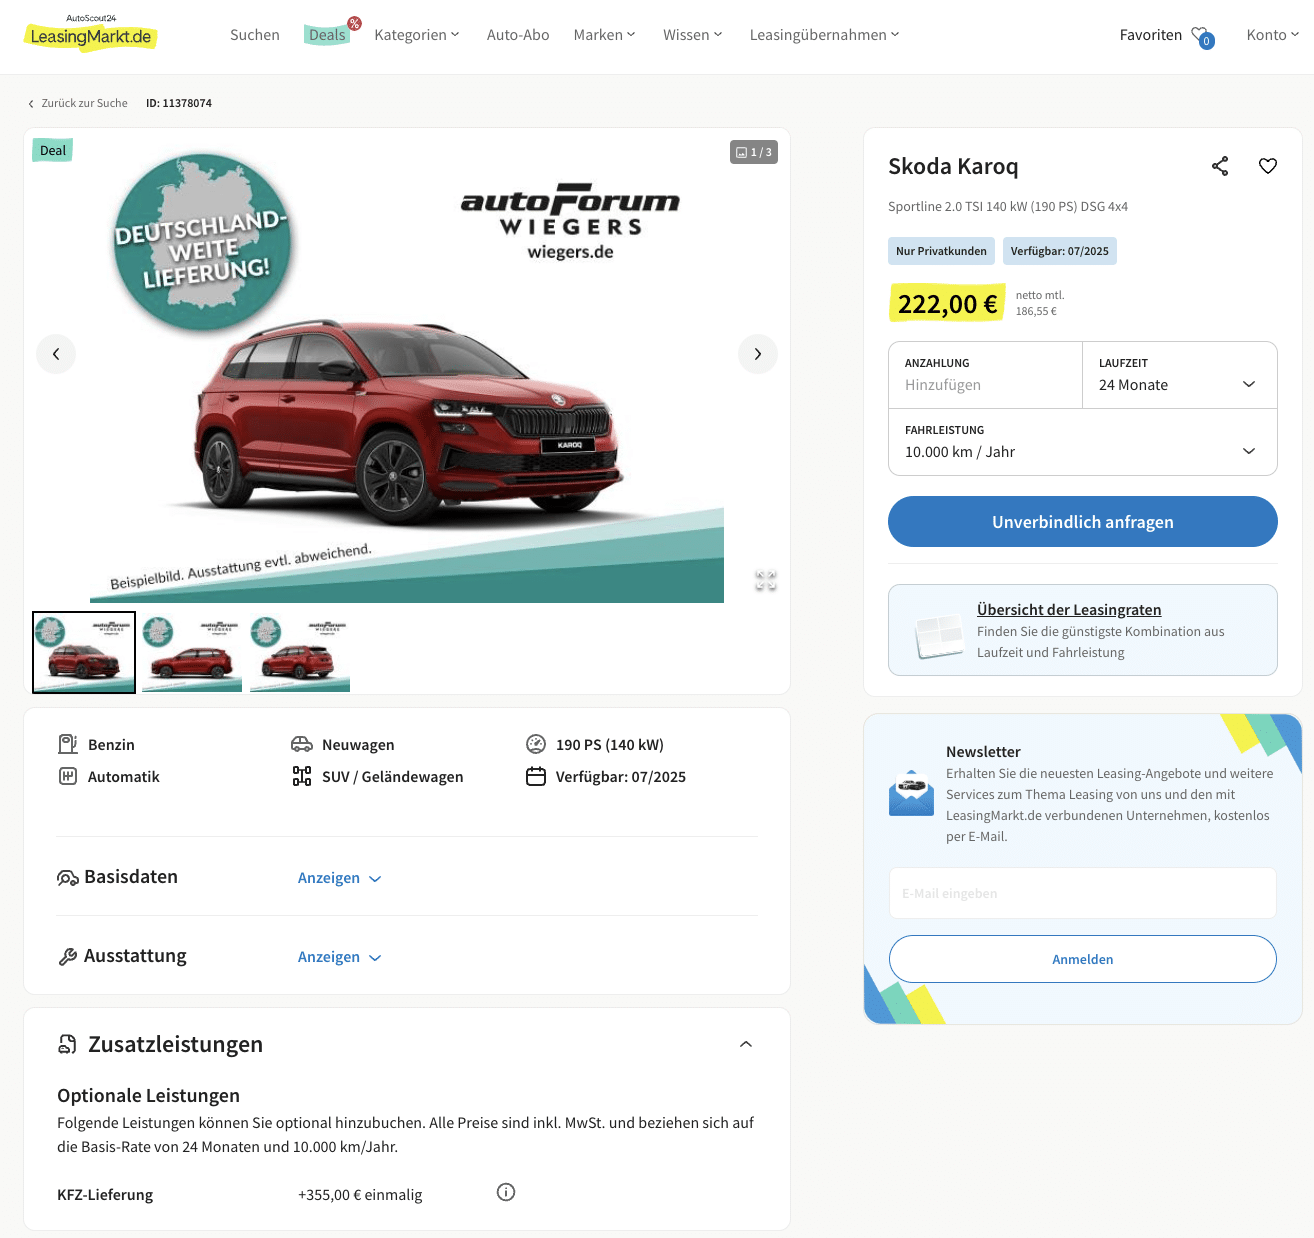Screen dimensions: 1314x1238
Task: Click the Verfügbar calendar icon
Action: (x=536, y=776)
